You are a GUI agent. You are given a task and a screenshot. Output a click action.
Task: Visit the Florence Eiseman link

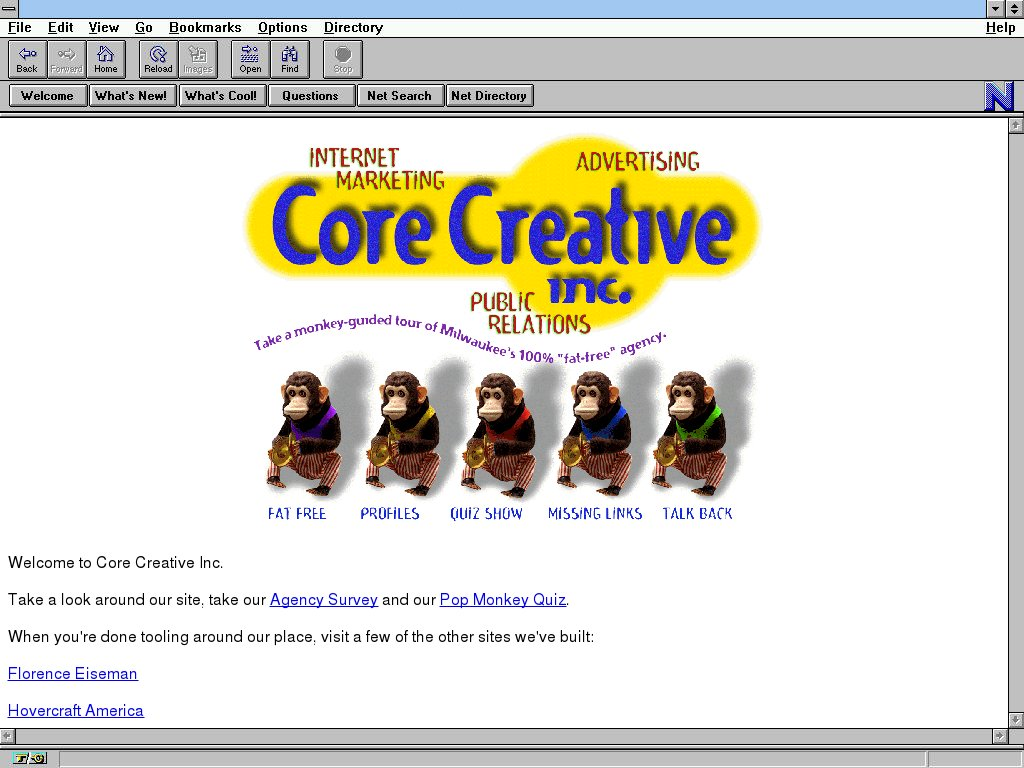click(73, 674)
